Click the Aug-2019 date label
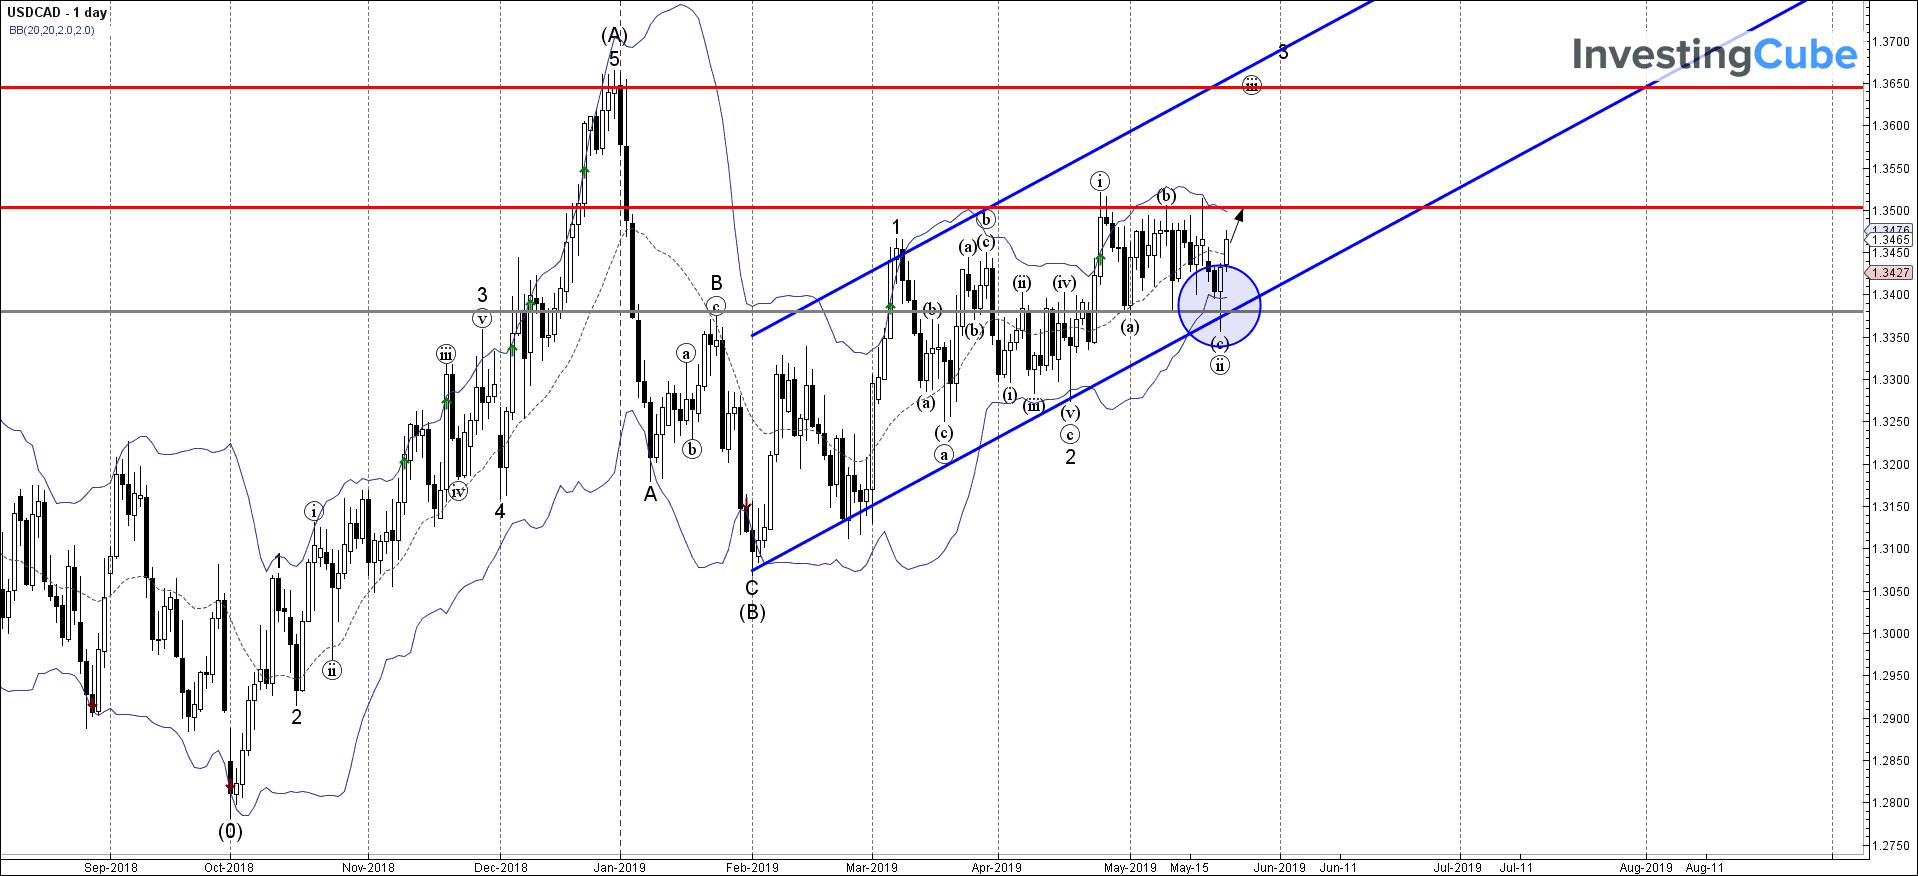The height and width of the screenshot is (876, 1918). pyautogui.click(x=1646, y=867)
